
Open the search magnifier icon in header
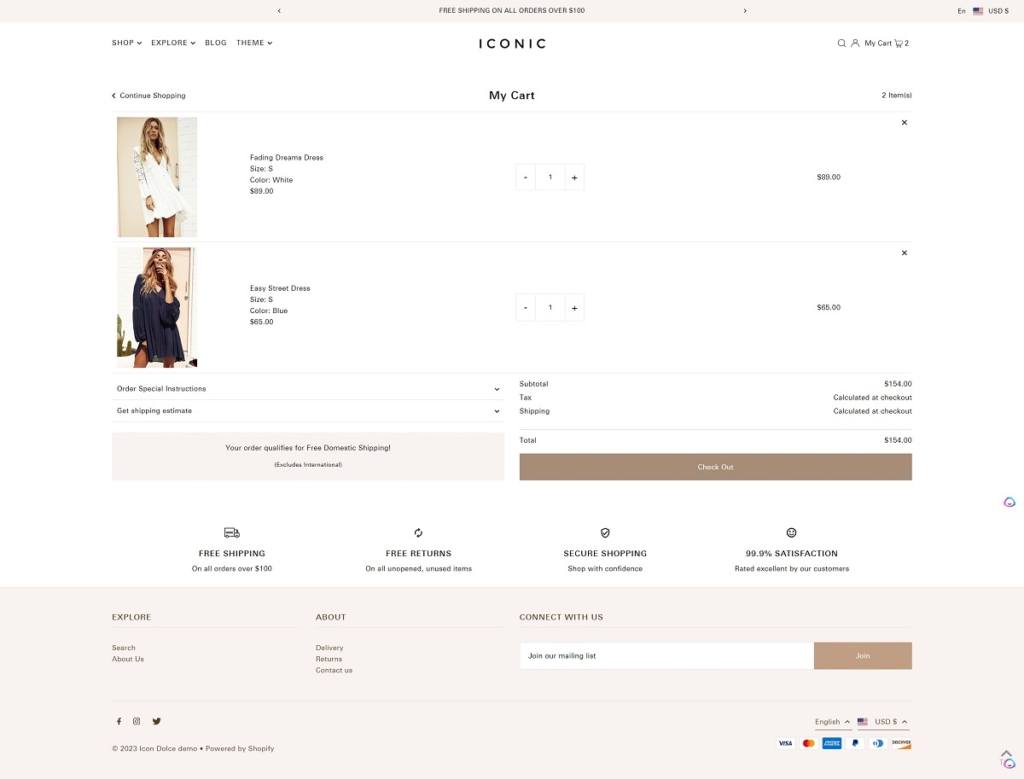coord(841,43)
